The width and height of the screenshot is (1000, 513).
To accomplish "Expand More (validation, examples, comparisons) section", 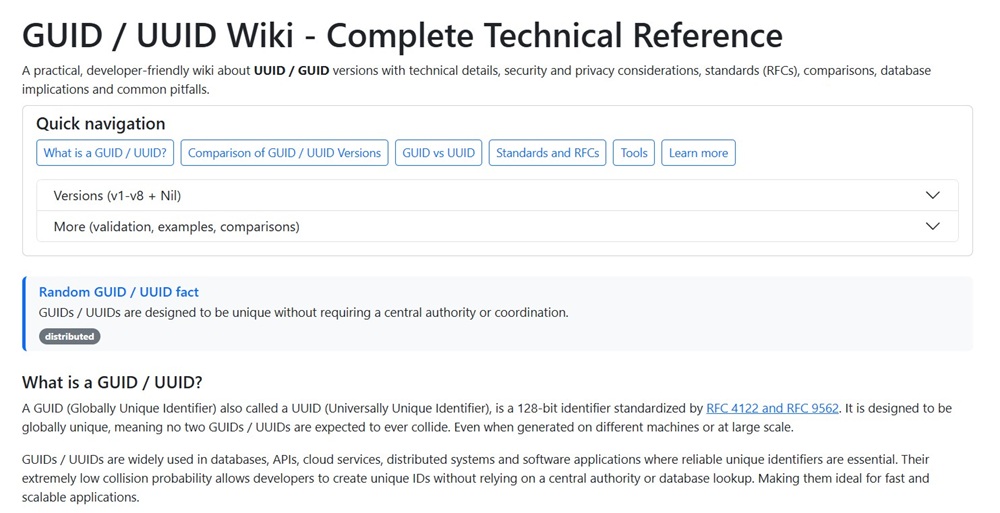I will (176, 227).
